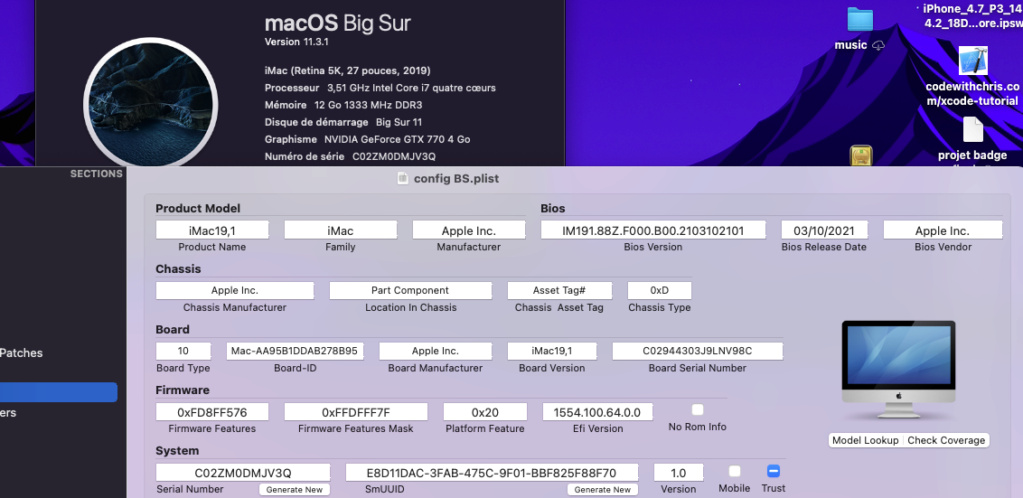The width and height of the screenshot is (1023, 498).
Task: Click the Firmware Features field
Action: (x=212, y=412)
